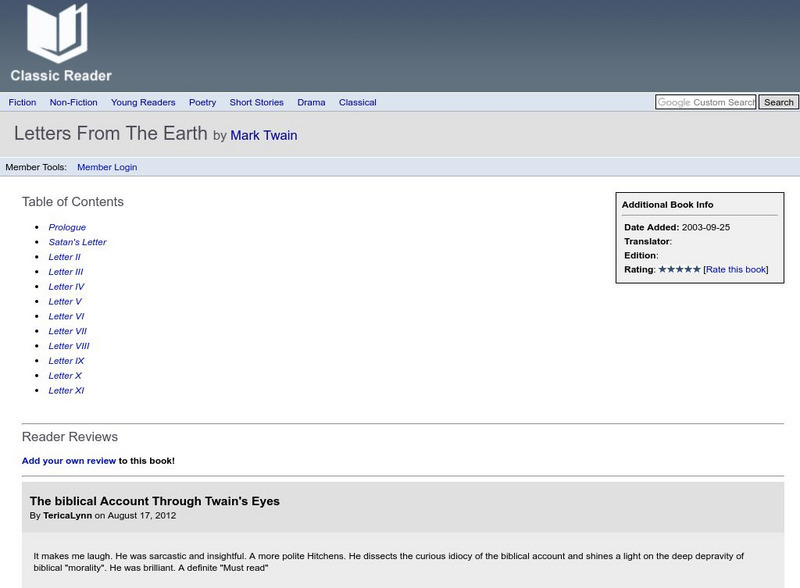
Task: Open Letter VIII chapter
Action: point(66,345)
